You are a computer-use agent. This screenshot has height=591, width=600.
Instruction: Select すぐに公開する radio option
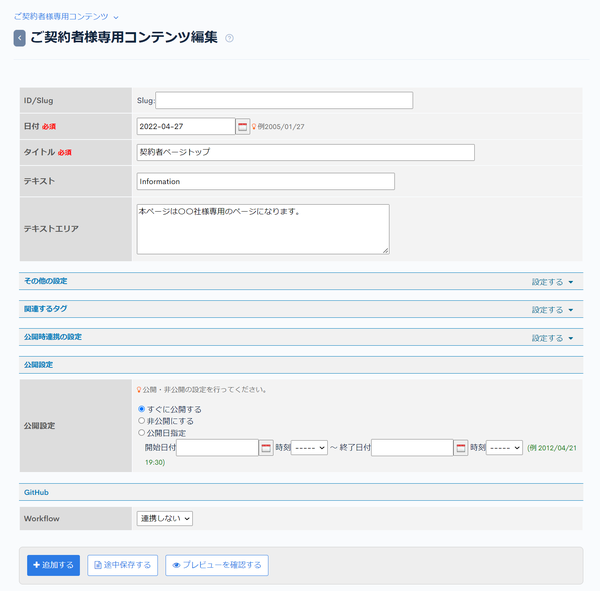click(x=142, y=409)
